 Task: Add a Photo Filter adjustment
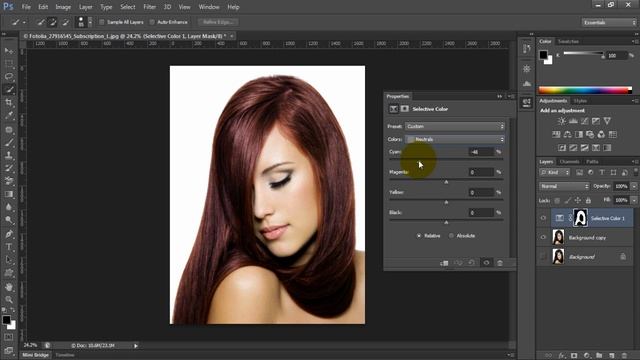[590, 134]
